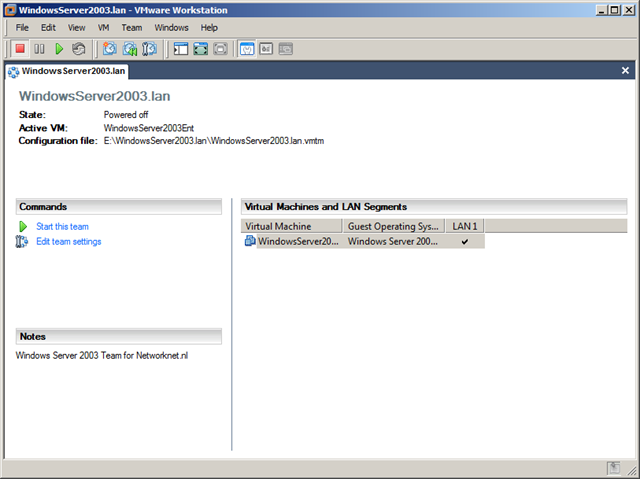Click the Virtual Machines and LAN Segments header
This screenshot has height=479, width=640.
click(434, 207)
